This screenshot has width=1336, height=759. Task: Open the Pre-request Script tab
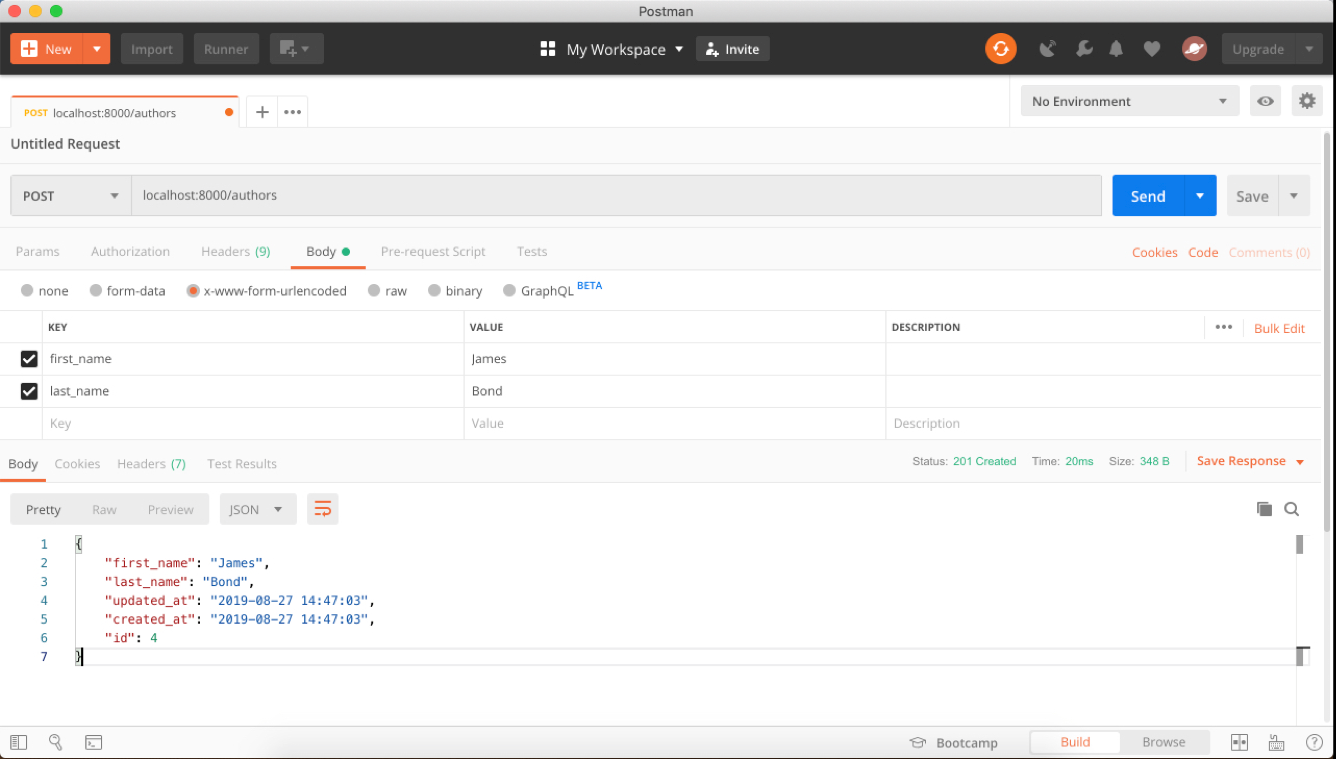point(433,251)
